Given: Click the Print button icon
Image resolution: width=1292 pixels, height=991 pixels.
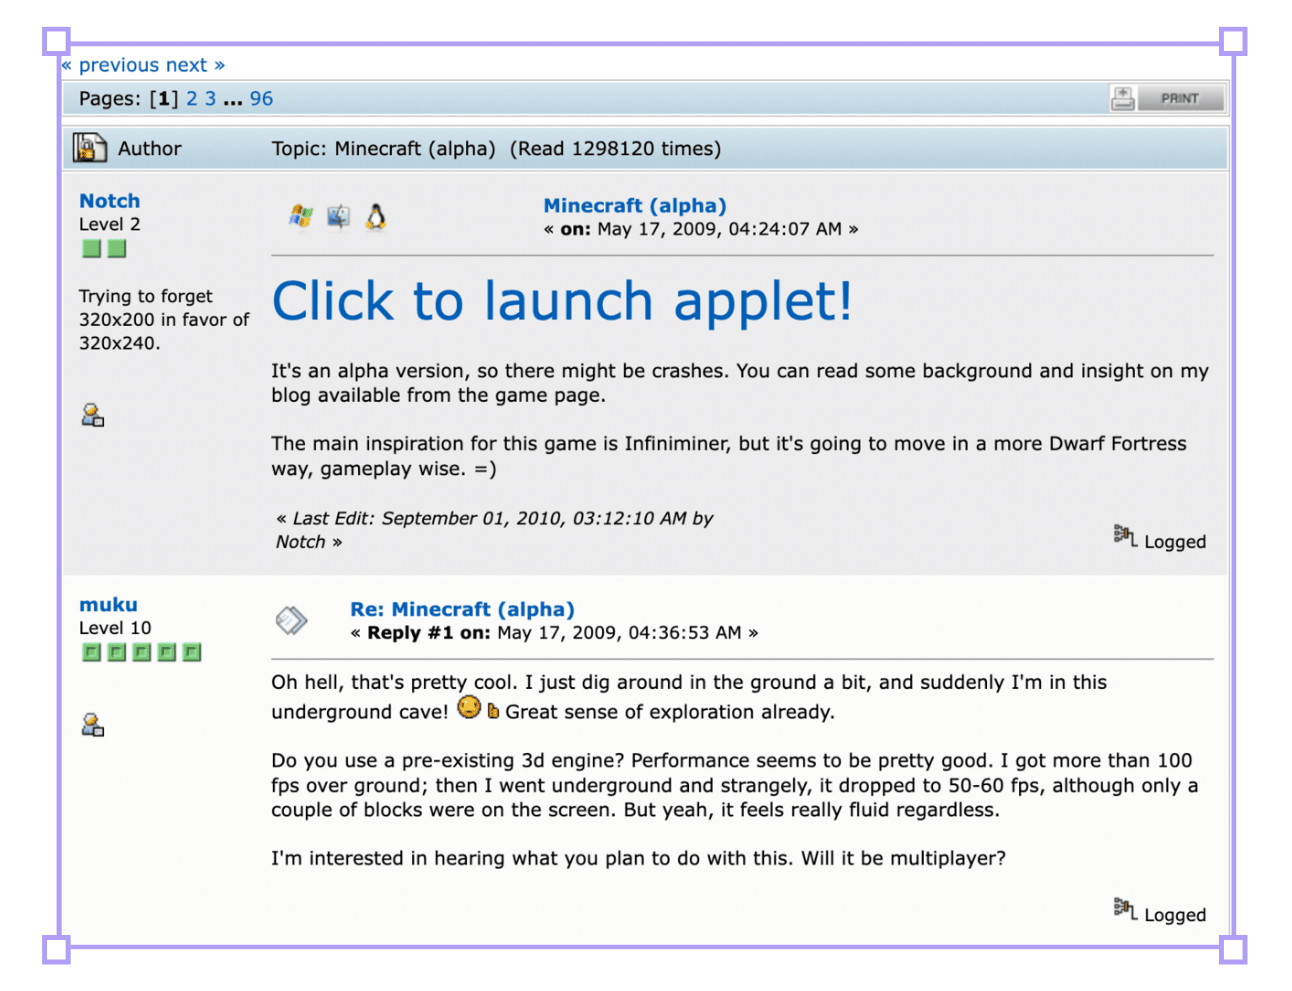Looking at the screenshot, I should (1168, 98).
